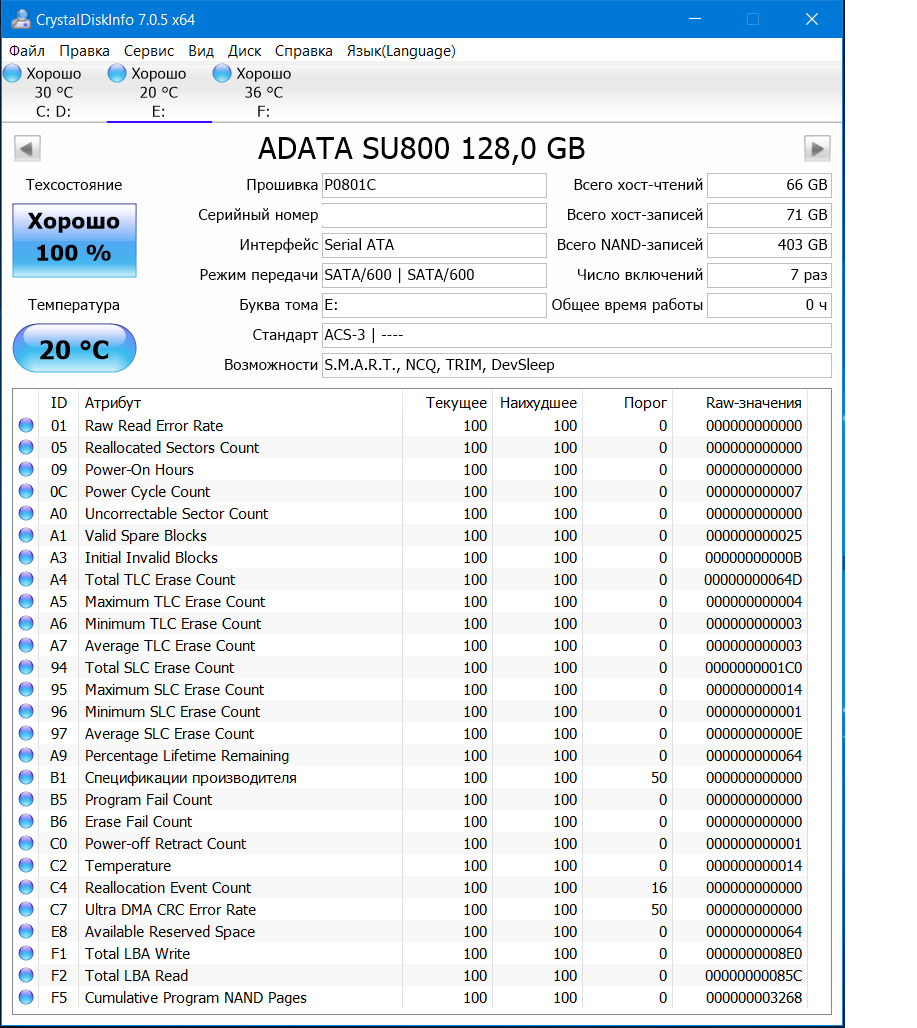The image size is (917, 1028).
Task: Go to next disk with right arrow
Action: click(817, 148)
